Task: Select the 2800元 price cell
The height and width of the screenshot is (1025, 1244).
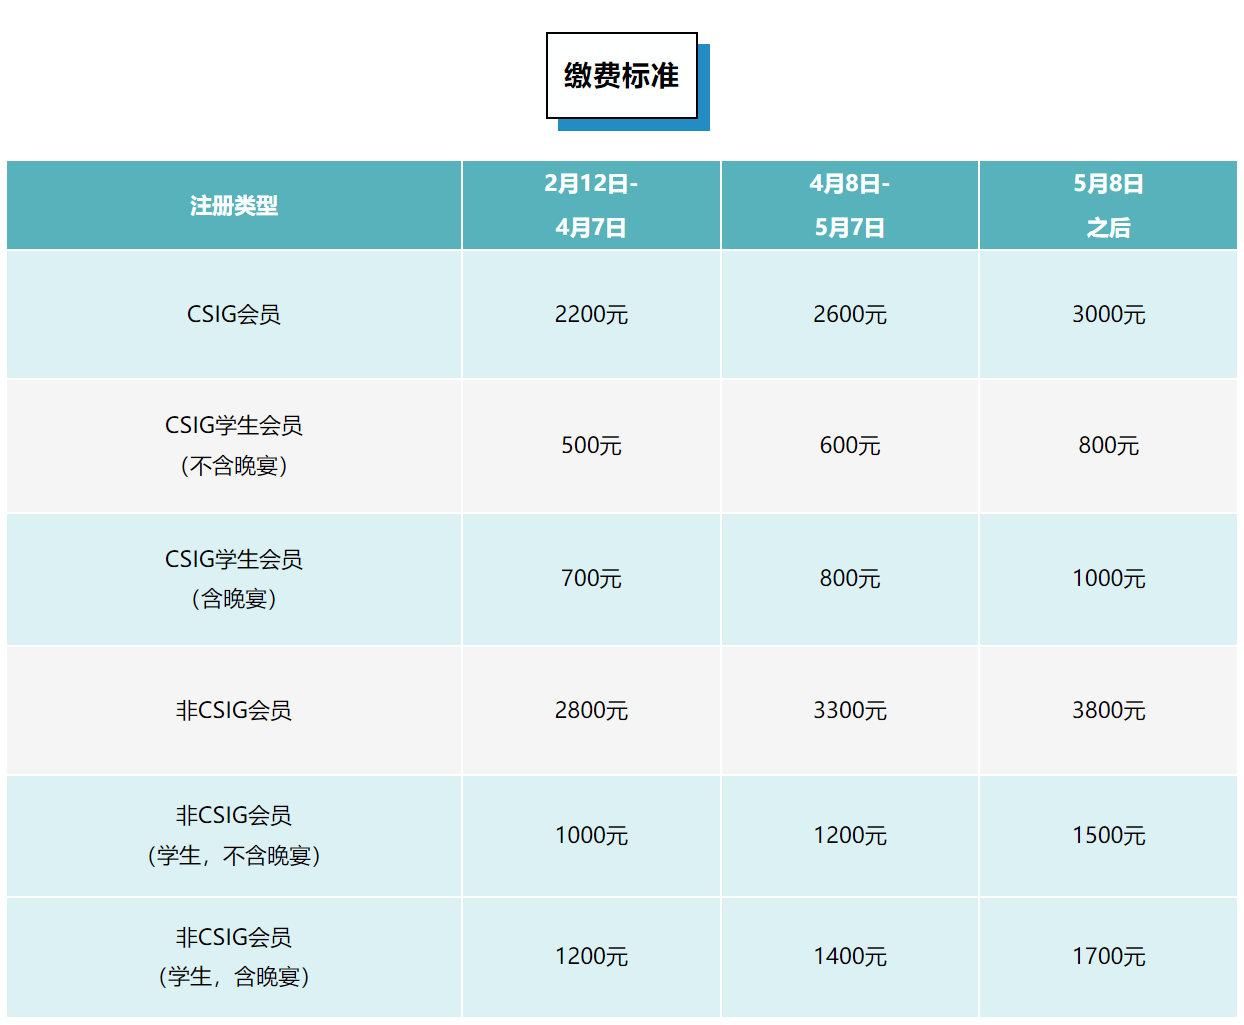Action: (x=591, y=710)
